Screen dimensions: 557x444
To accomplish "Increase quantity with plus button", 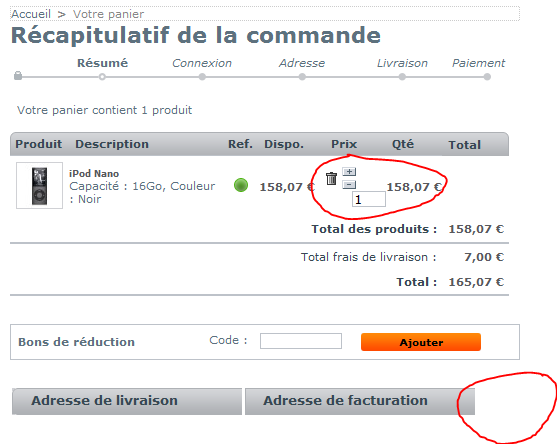I will [349, 172].
